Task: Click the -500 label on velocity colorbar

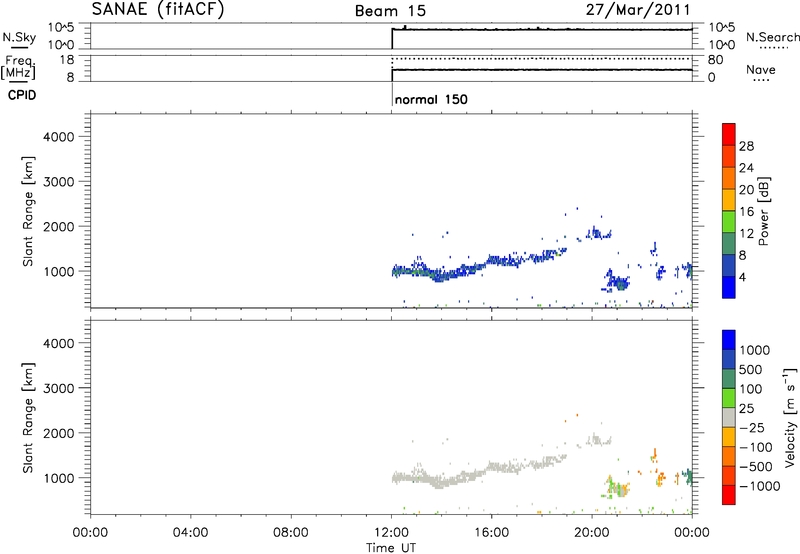Action: pyautogui.click(x=756, y=467)
